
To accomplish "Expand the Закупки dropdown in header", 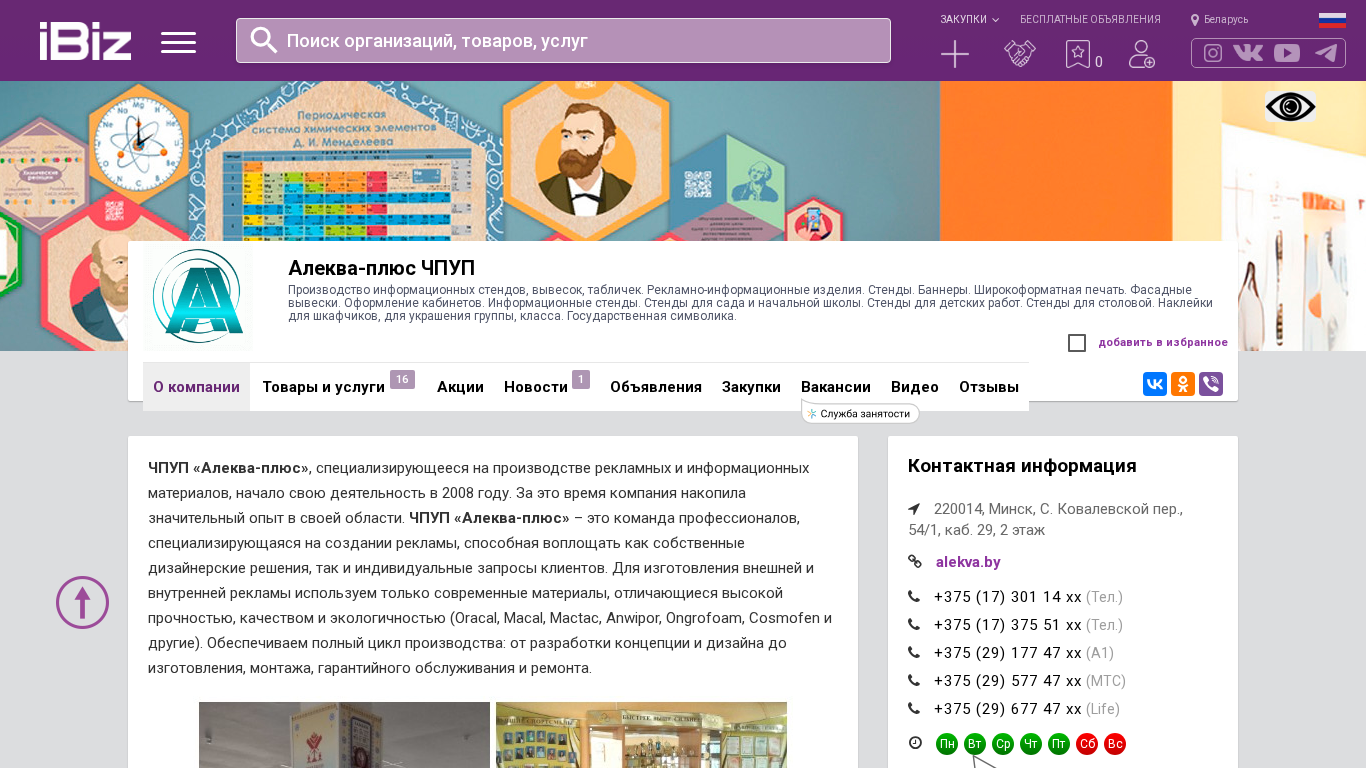I will point(969,20).
